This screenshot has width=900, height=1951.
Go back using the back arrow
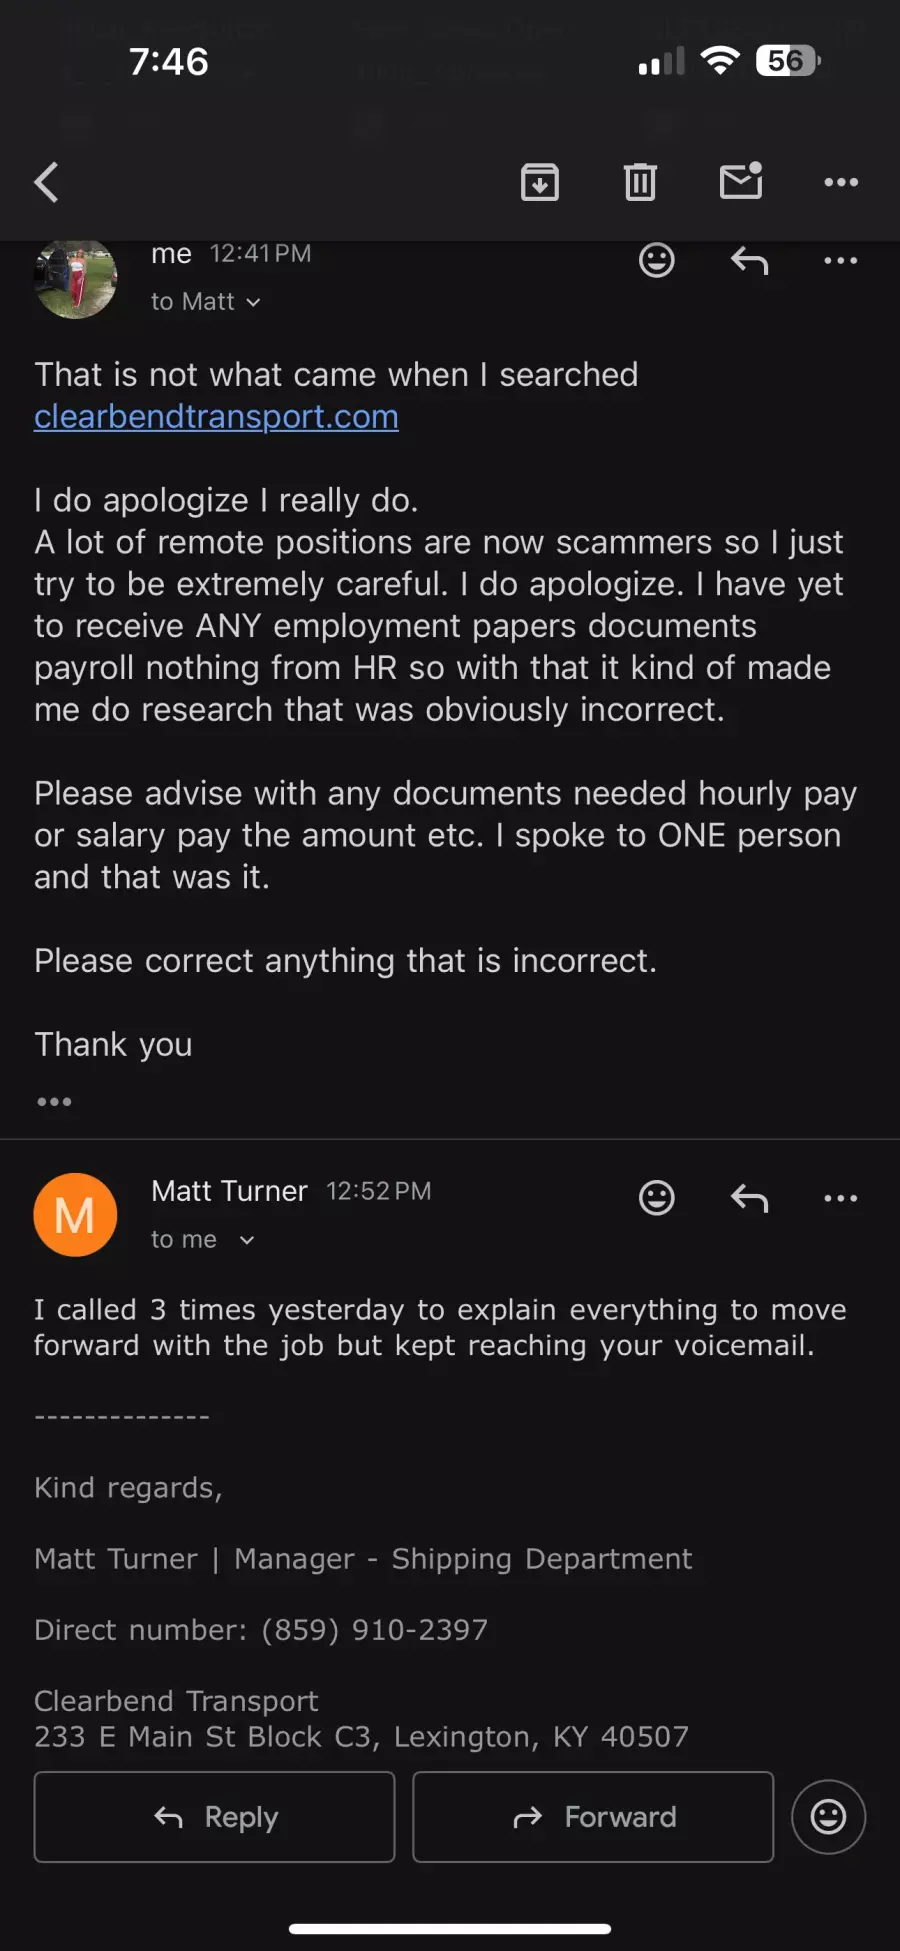(x=47, y=182)
